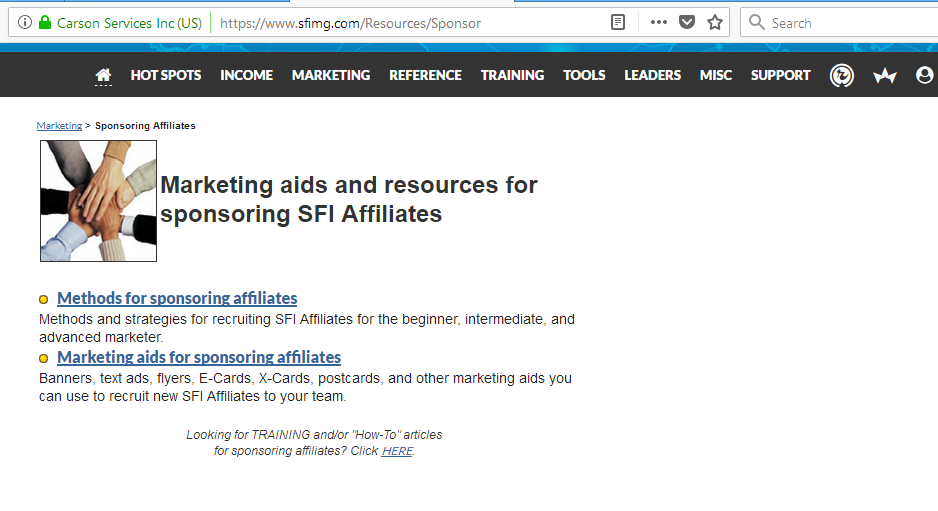The image size is (938, 511).
Task: Follow the Marketing breadcrumb link
Action: point(59,126)
